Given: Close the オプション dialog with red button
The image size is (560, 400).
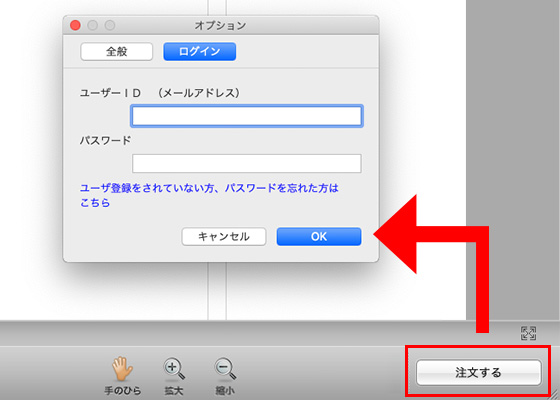Looking at the screenshot, I should [x=75, y=25].
